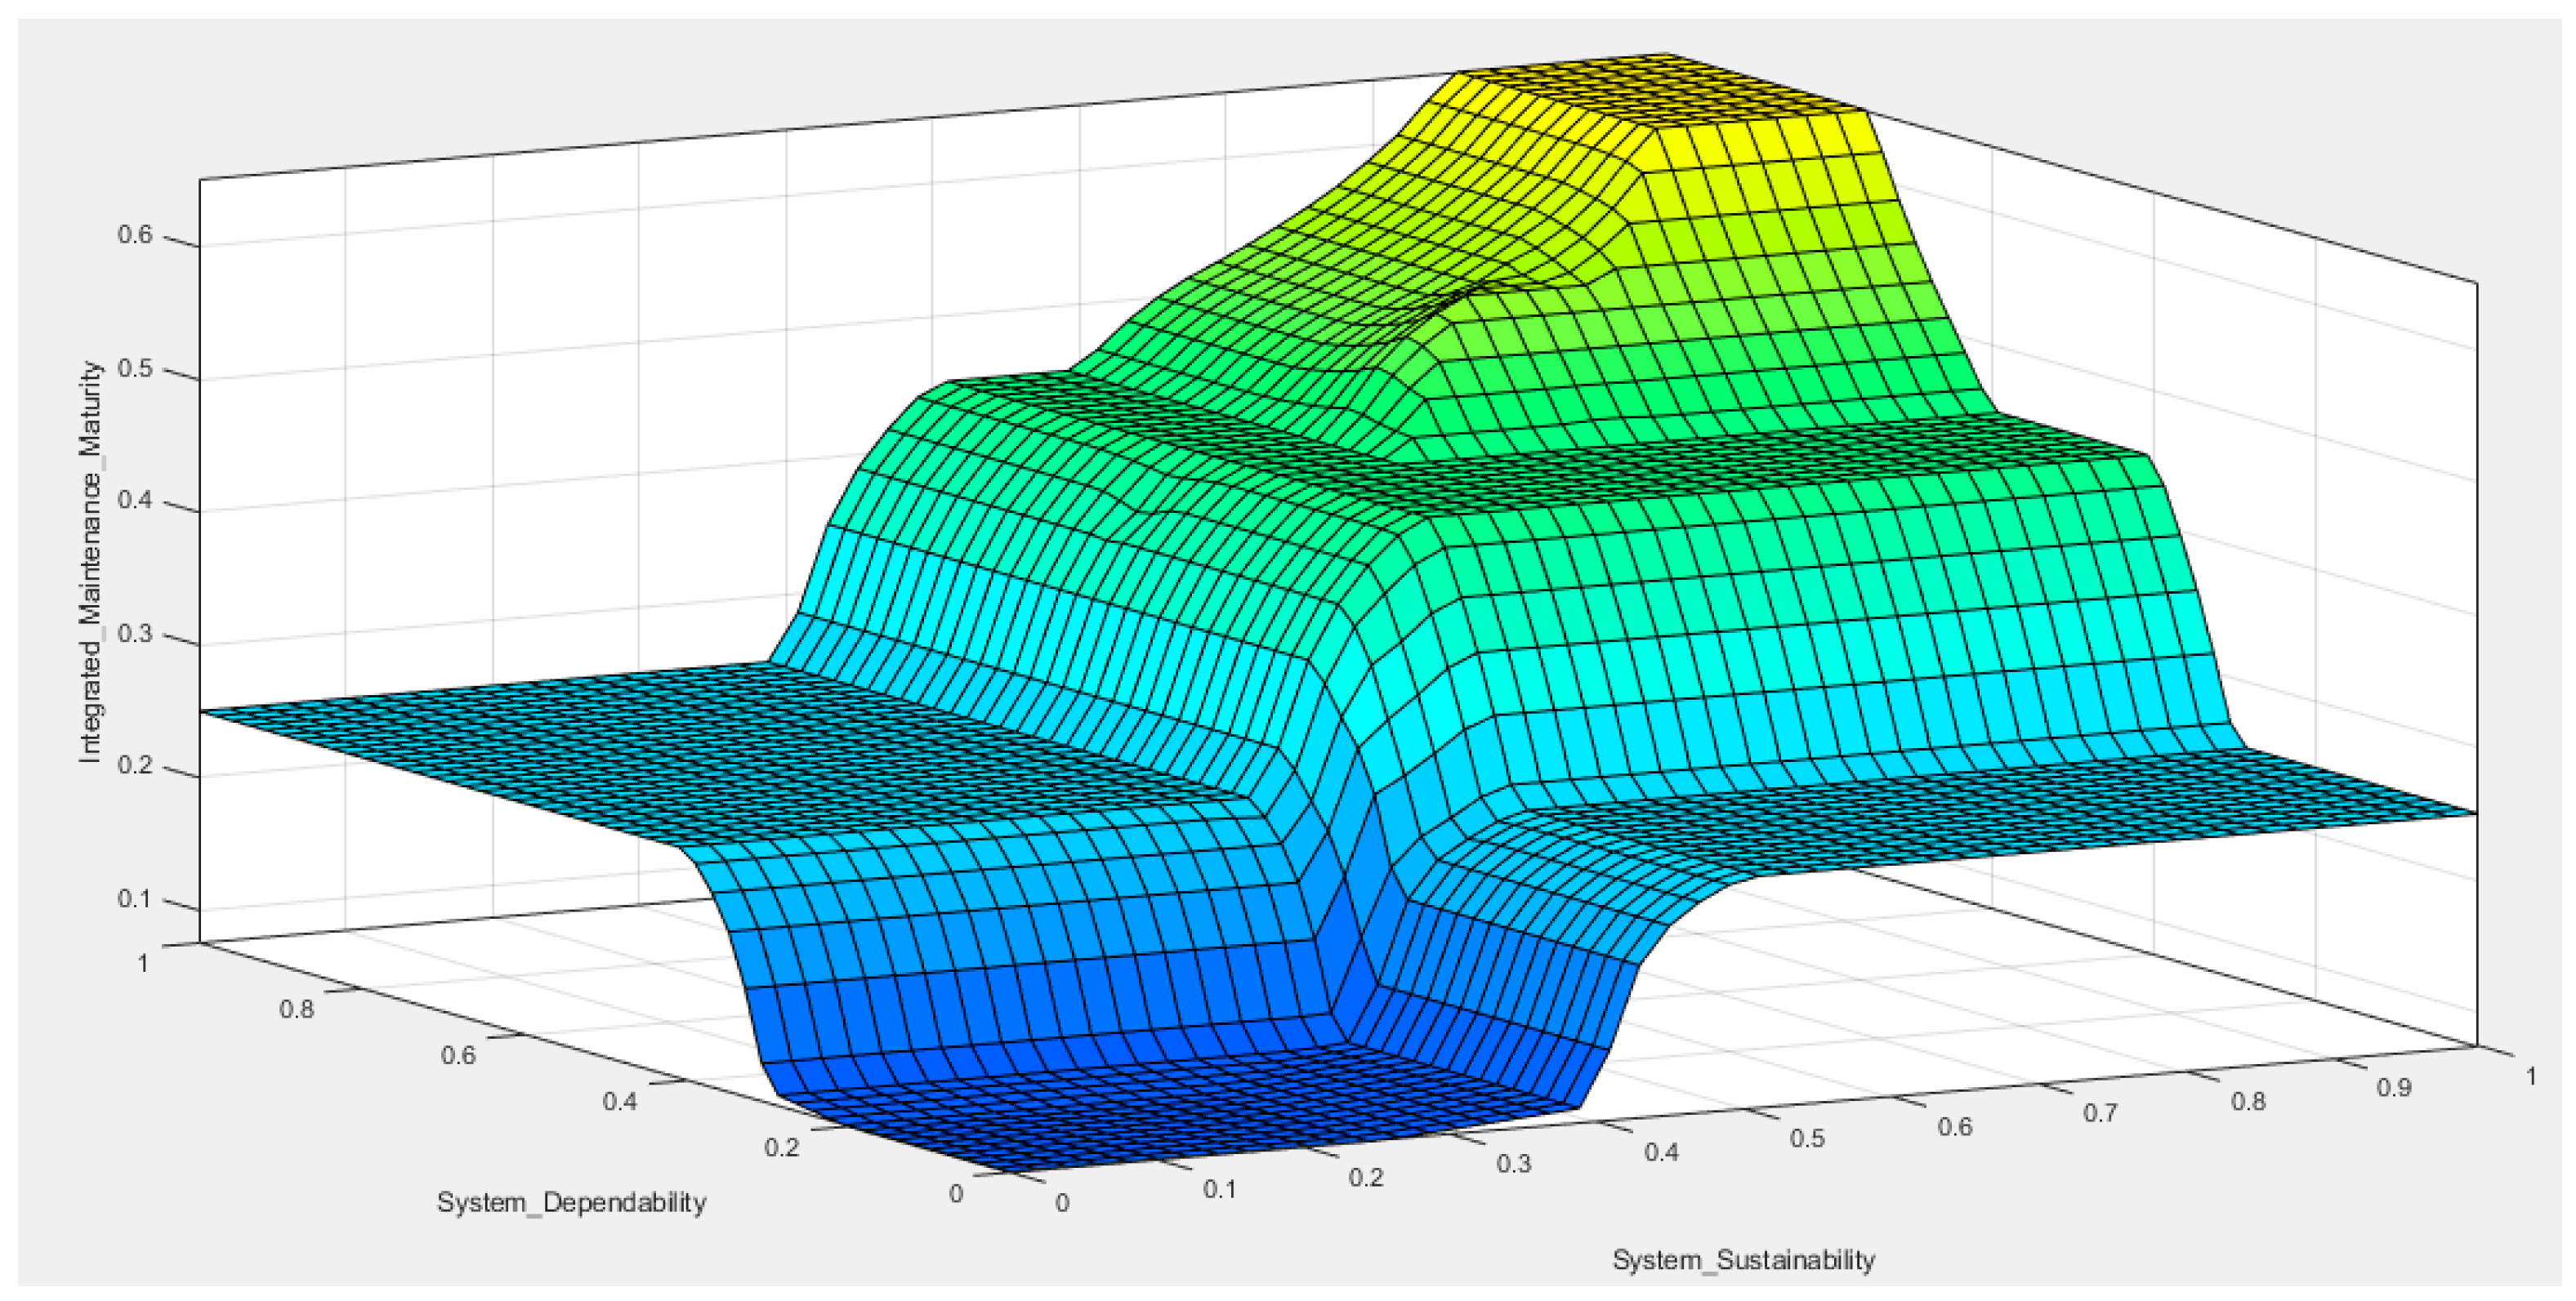The width and height of the screenshot is (2576, 1301).
Task: Click the 0.1 tick on System_Sustainability axis
Action: [1219, 1190]
